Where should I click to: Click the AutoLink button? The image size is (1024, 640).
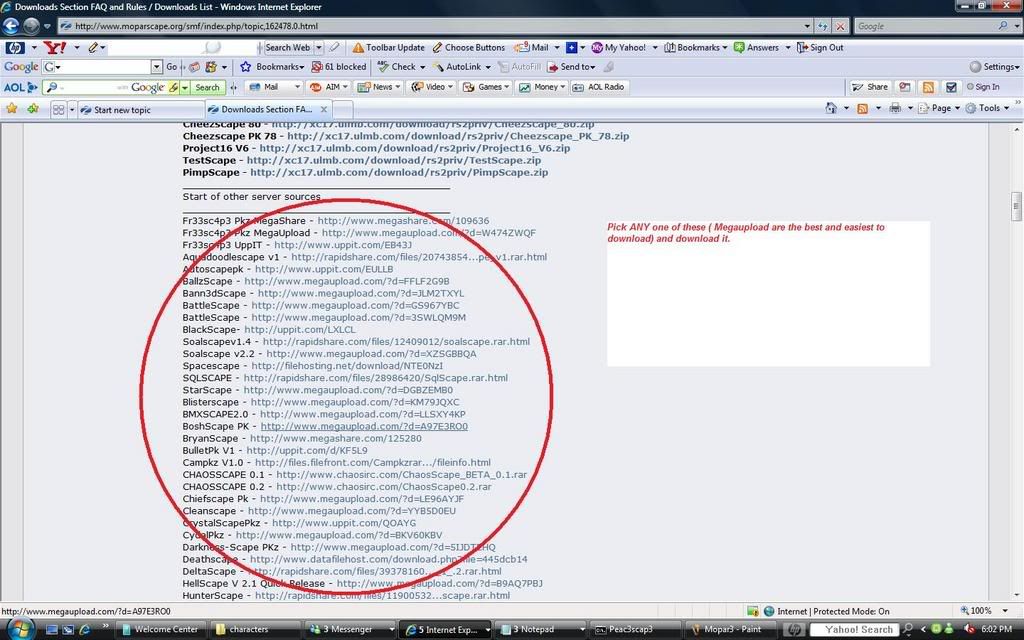[x=457, y=67]
